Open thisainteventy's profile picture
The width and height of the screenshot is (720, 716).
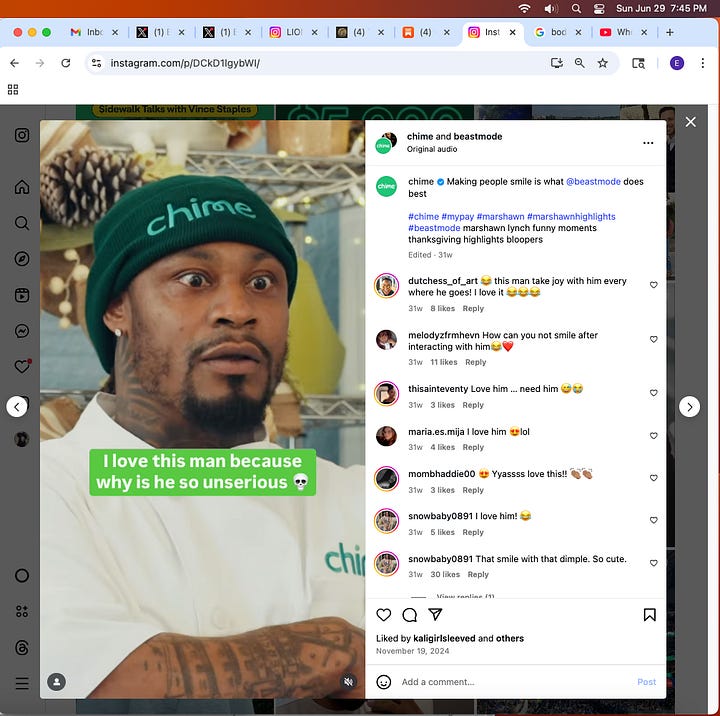pos(386,393)
